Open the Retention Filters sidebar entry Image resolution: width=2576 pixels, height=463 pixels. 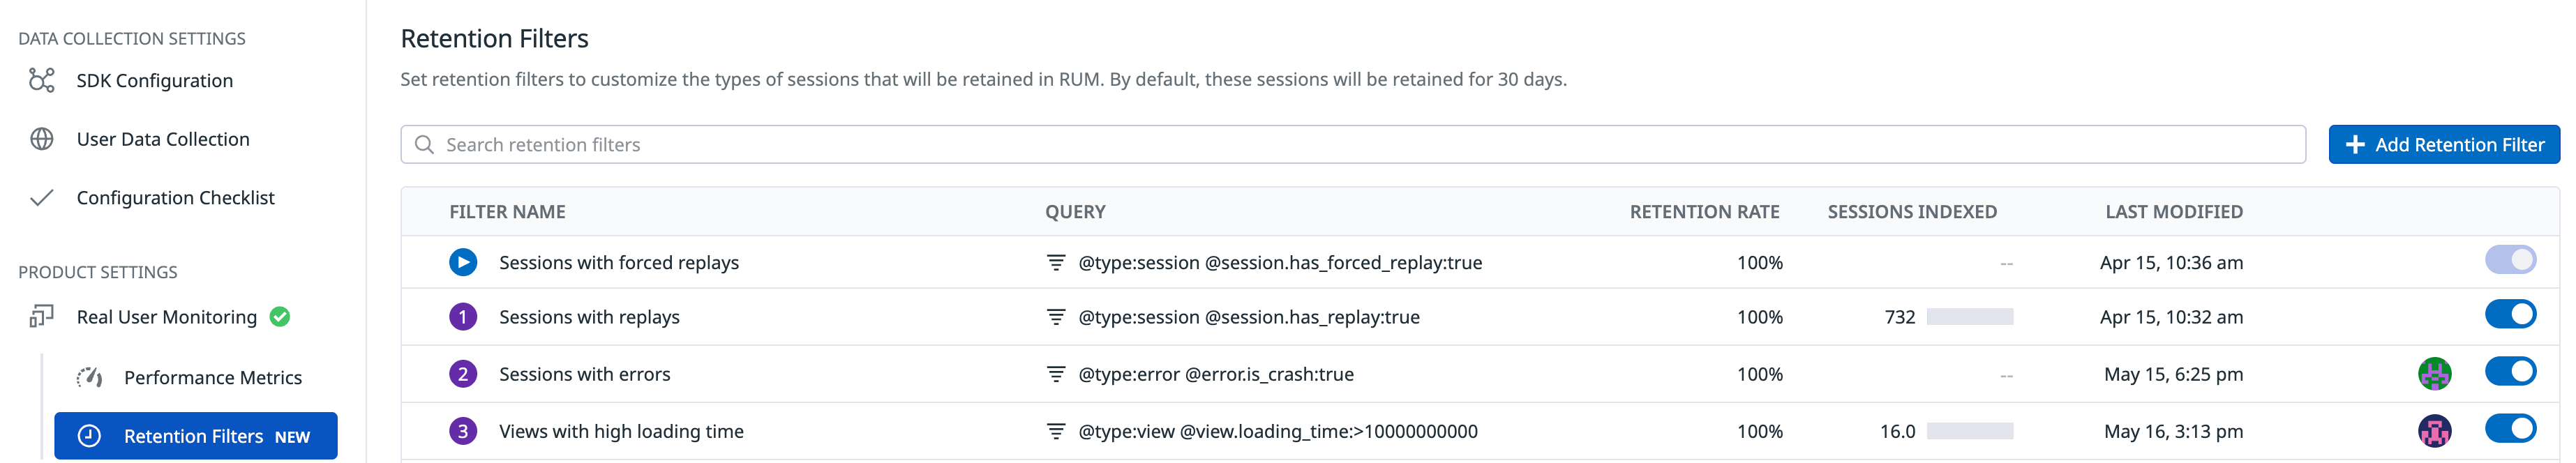point(196,436)
